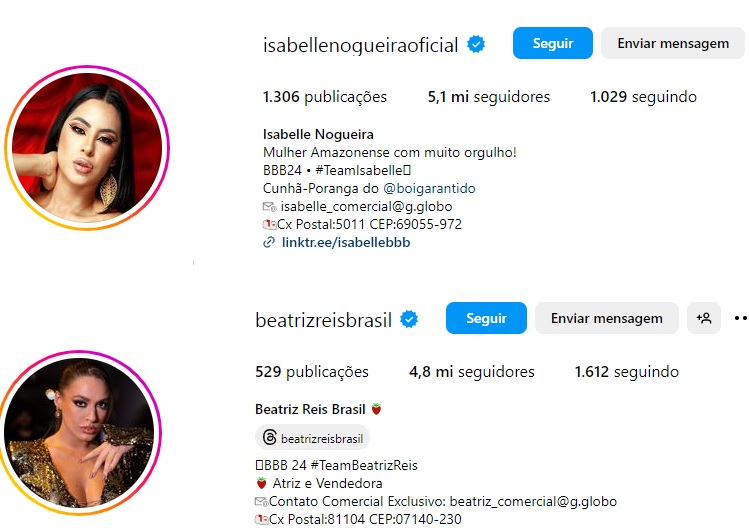Open Isabelle Nogueira's profile picture story
Viewport: 749px width, 530px height.
click(87, 148)
